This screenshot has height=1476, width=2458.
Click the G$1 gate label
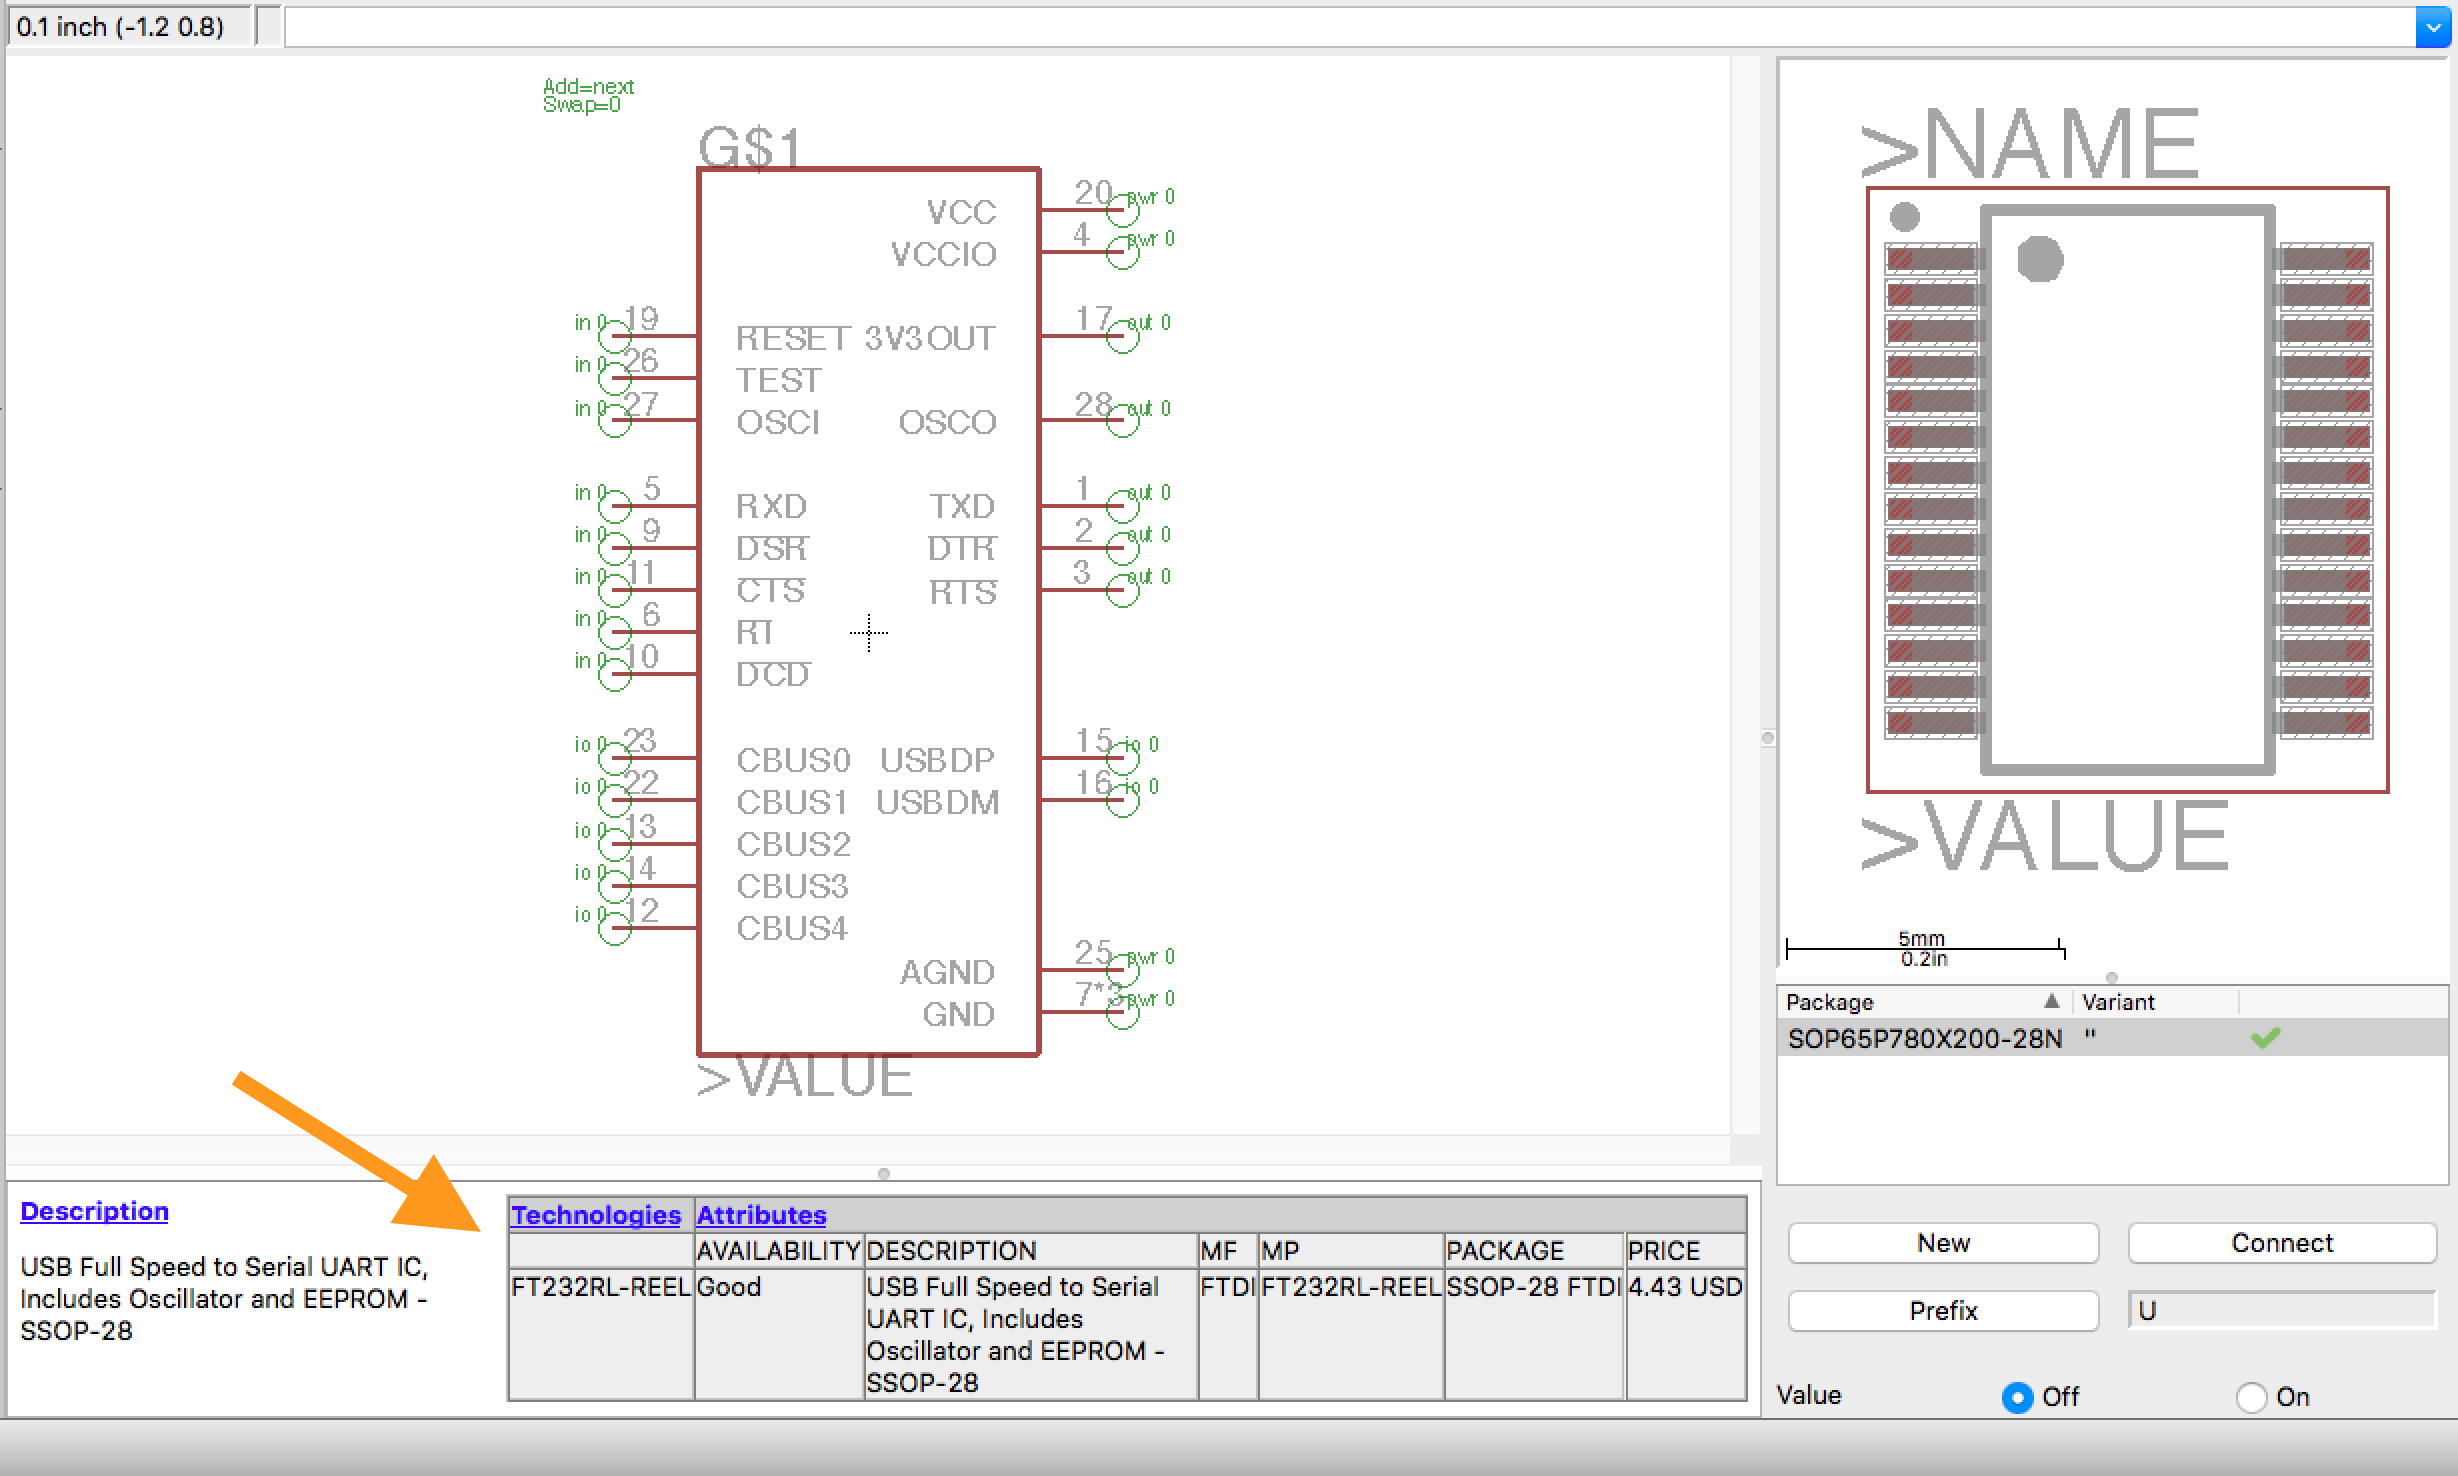click(750, 148)
